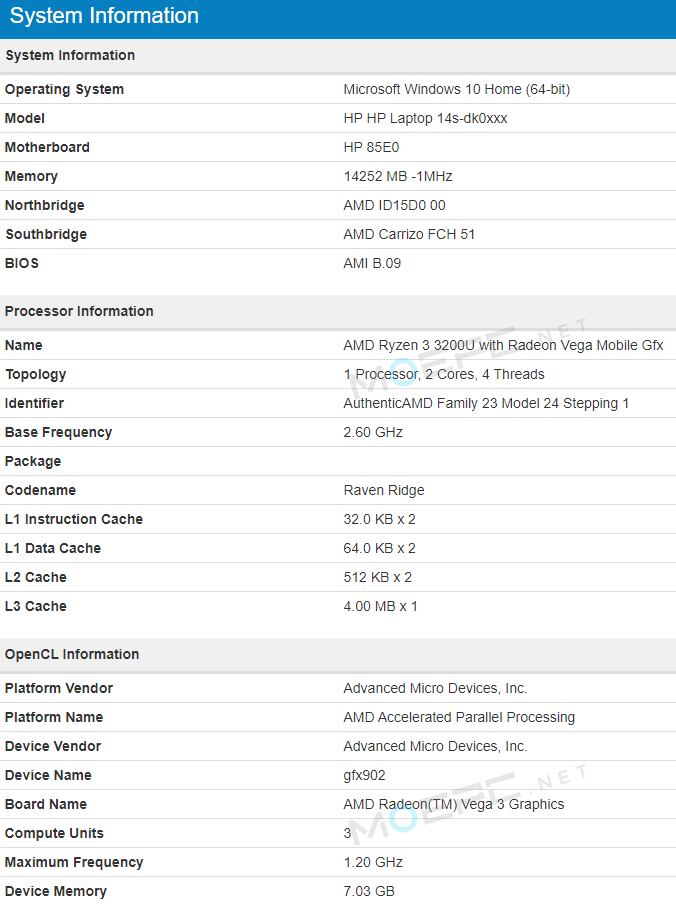Click the 'Identifier' row label
The image size is (676, 912).
[34, 403]
